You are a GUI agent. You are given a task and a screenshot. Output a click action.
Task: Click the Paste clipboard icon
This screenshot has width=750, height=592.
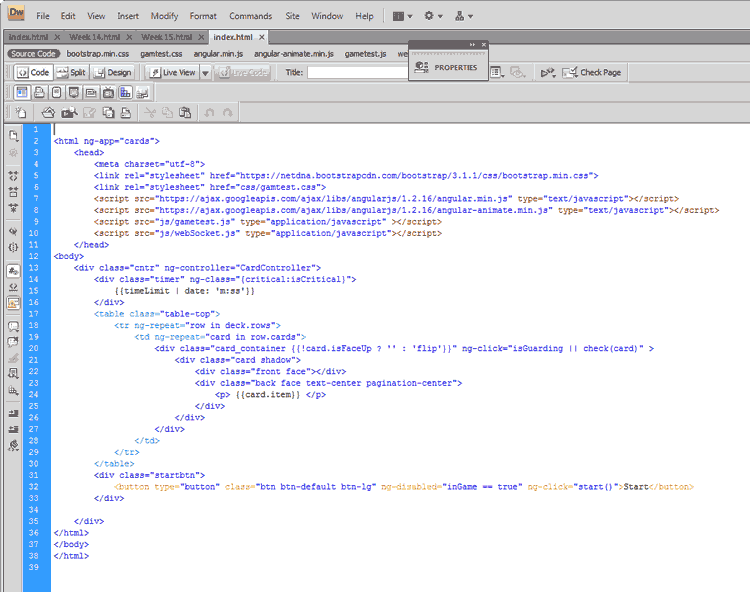[185, 112]
